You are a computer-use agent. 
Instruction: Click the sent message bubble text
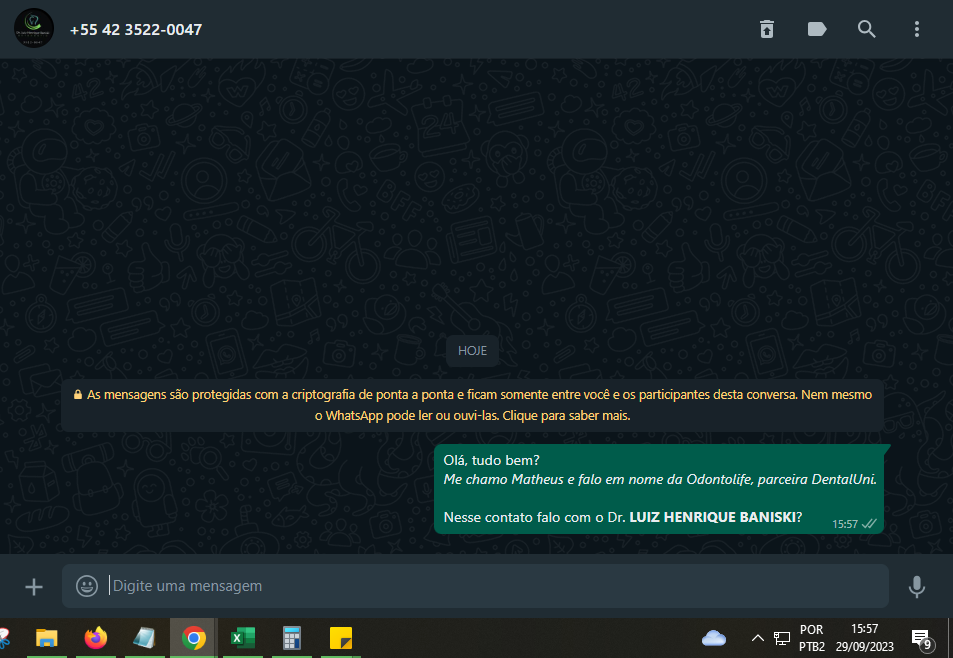click(x=660, y=488)
